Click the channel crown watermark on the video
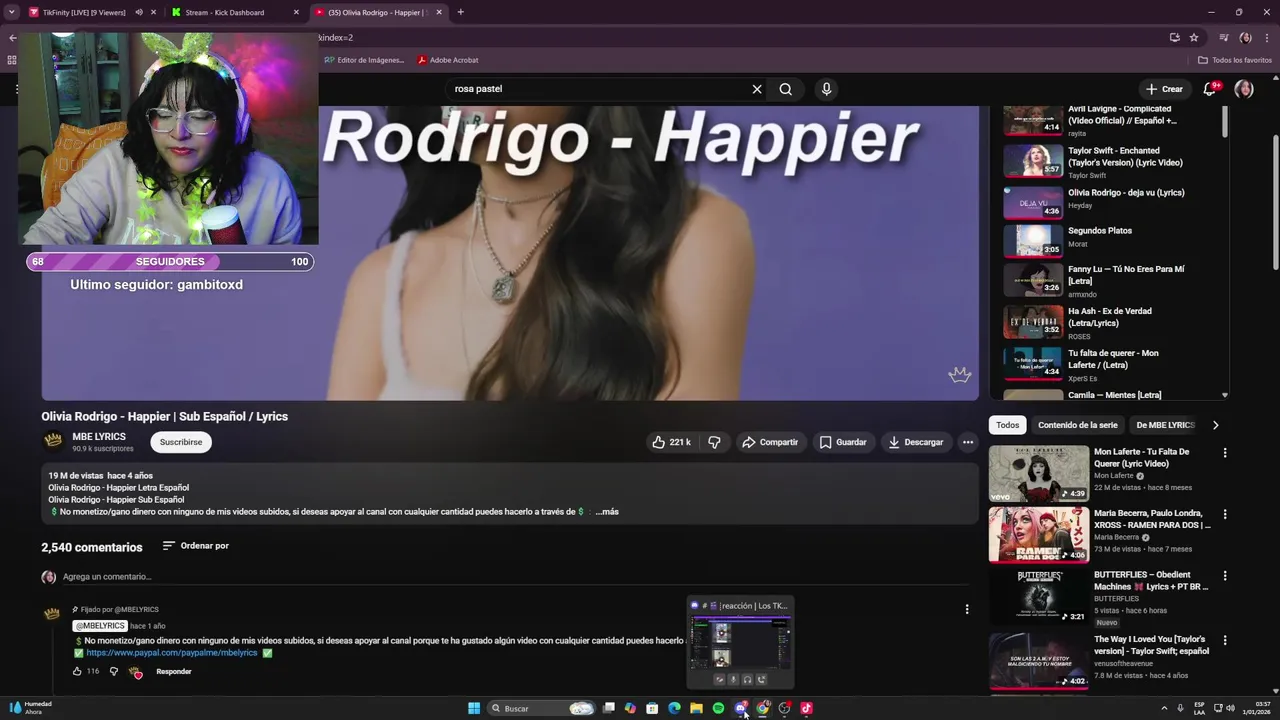Screen dimensions: 1280x720 point(960,375)
